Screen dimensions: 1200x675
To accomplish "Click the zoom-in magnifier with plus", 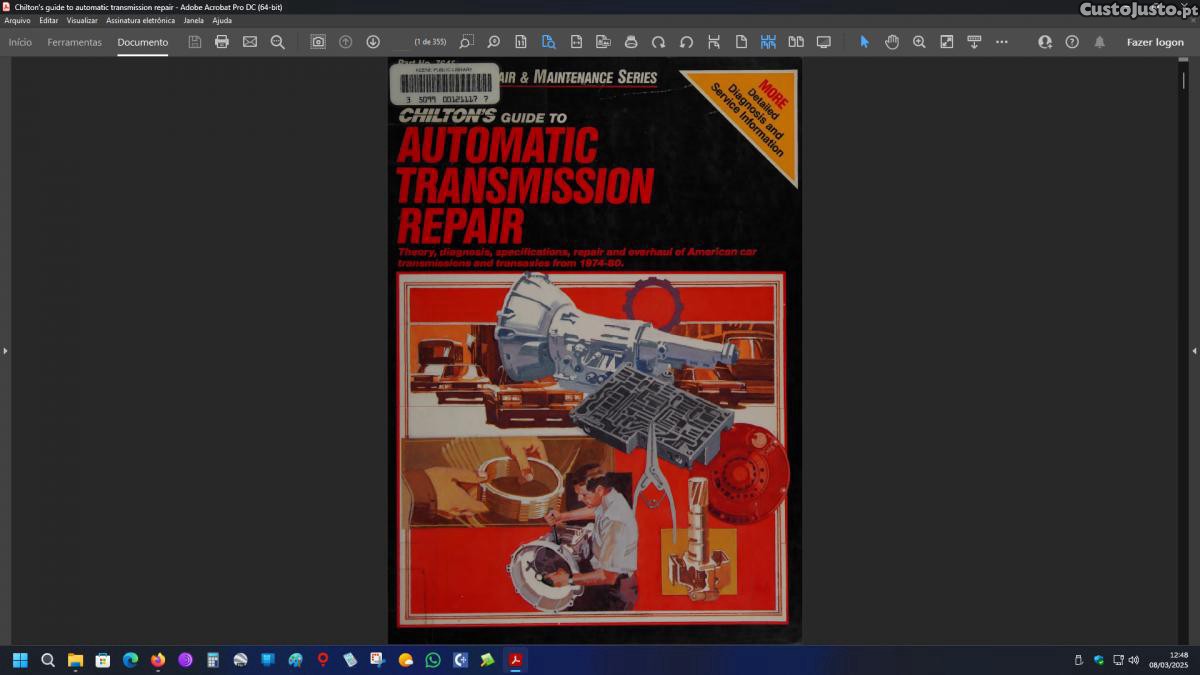I will pyautogui.click(x=919, y=42).
